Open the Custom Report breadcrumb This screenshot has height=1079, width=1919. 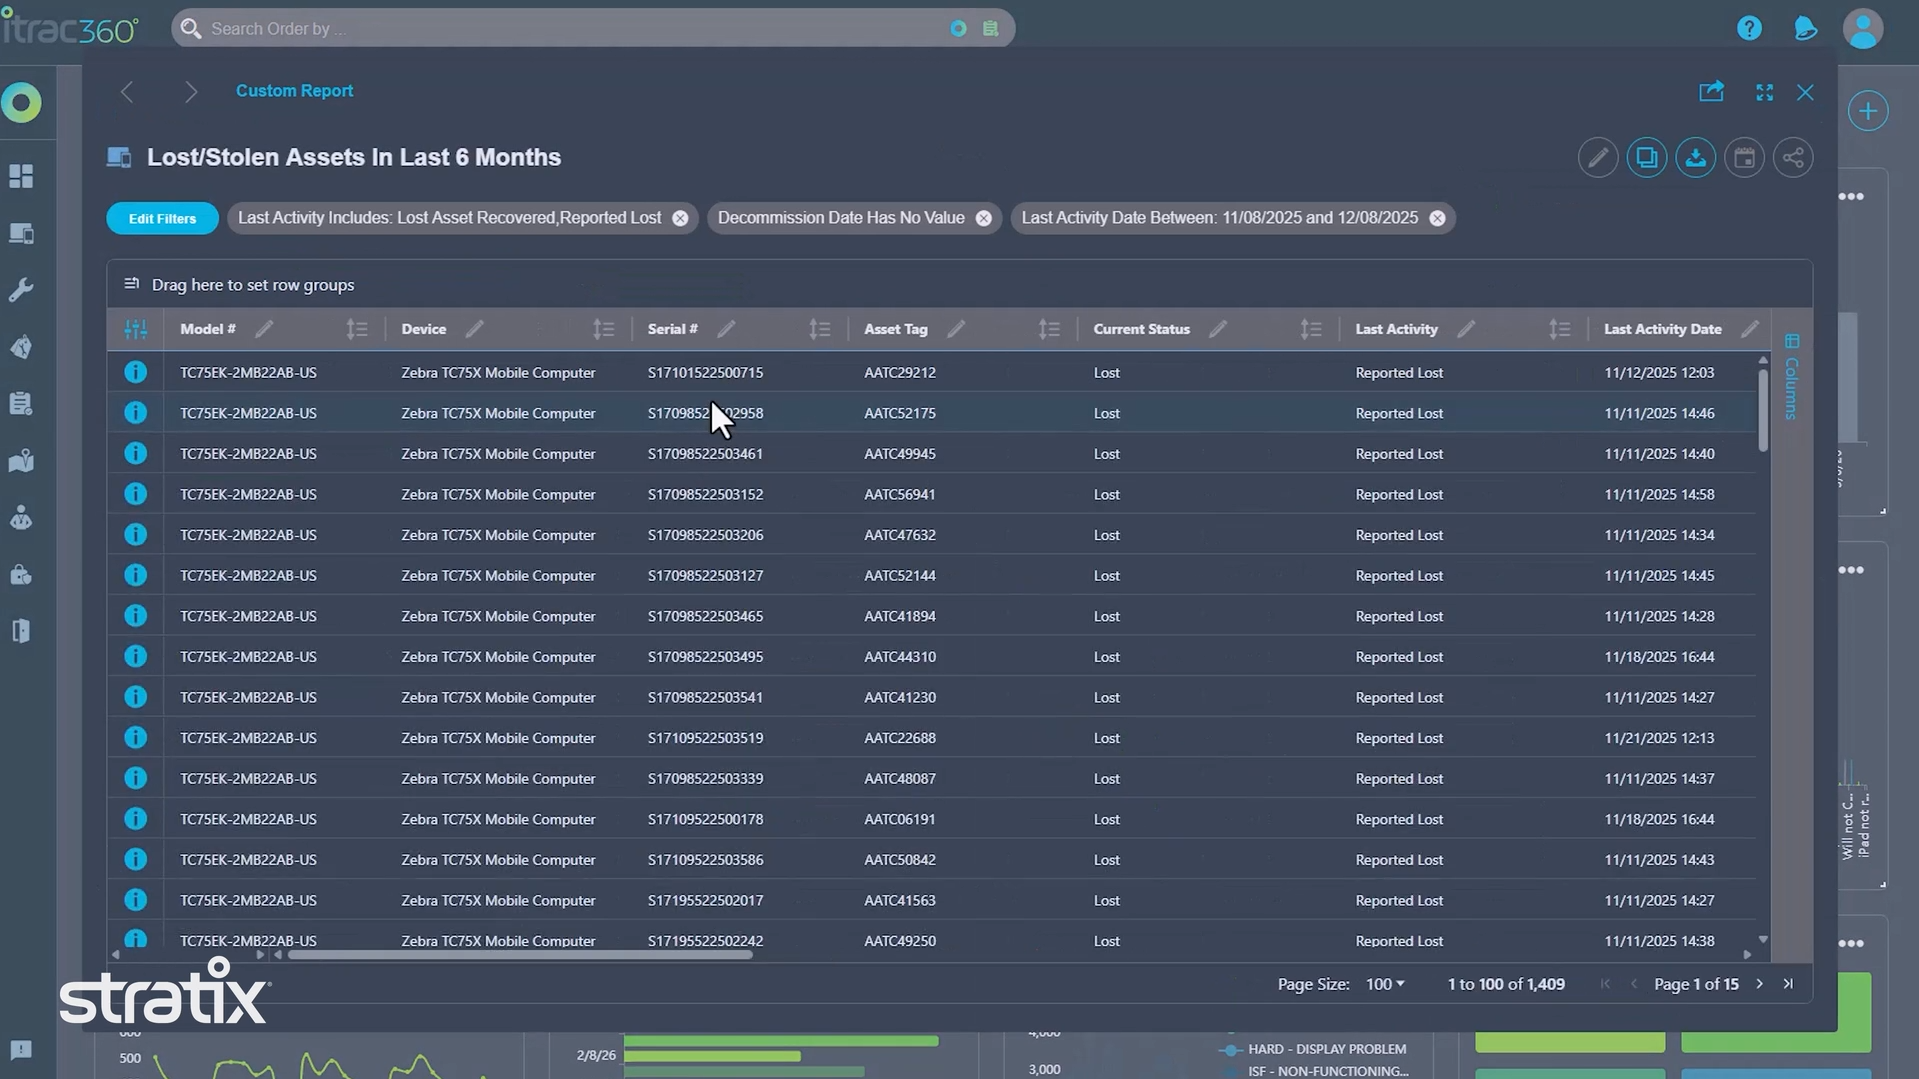[x=294, y=91]
